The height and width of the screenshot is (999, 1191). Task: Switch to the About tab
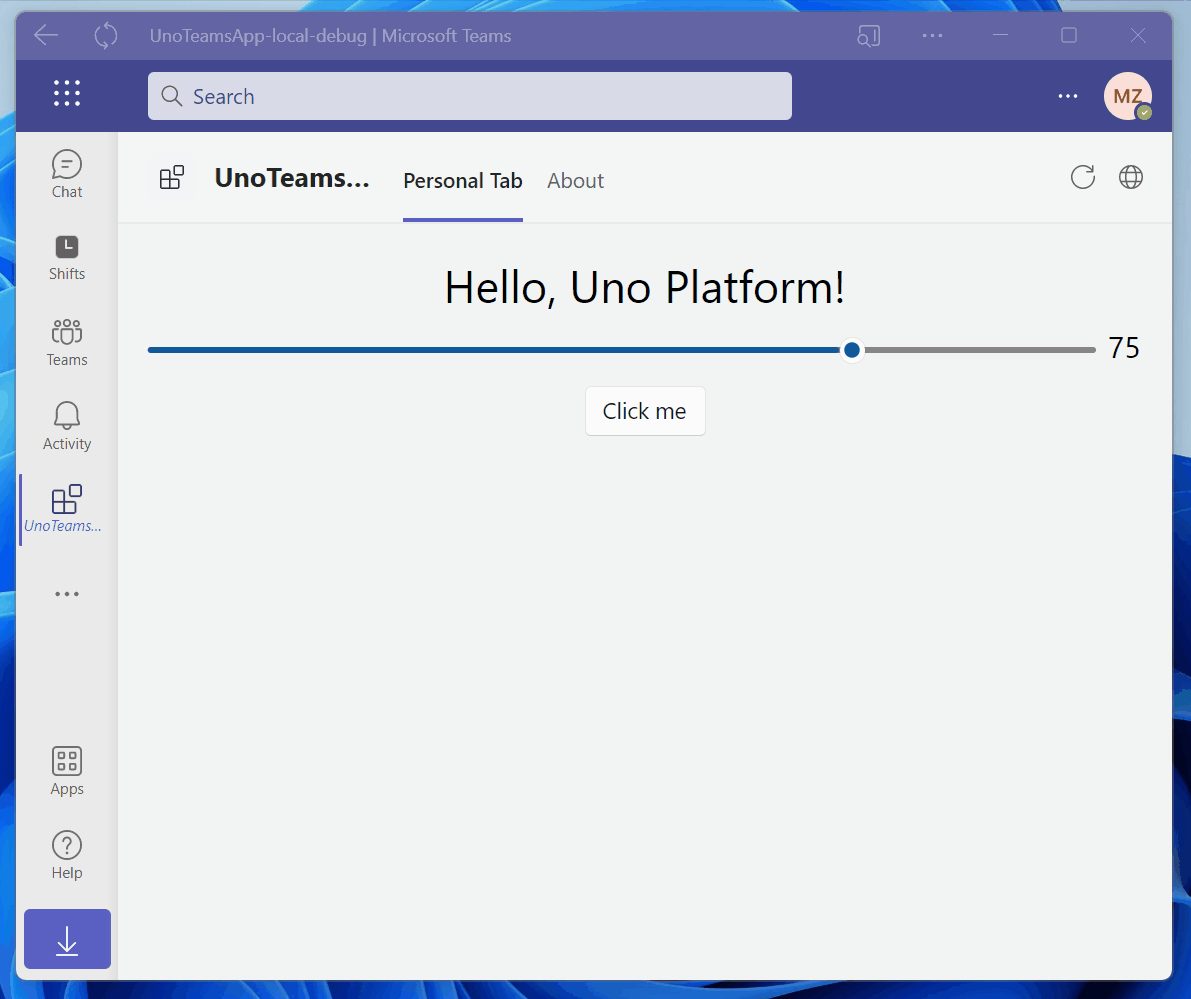575,181
